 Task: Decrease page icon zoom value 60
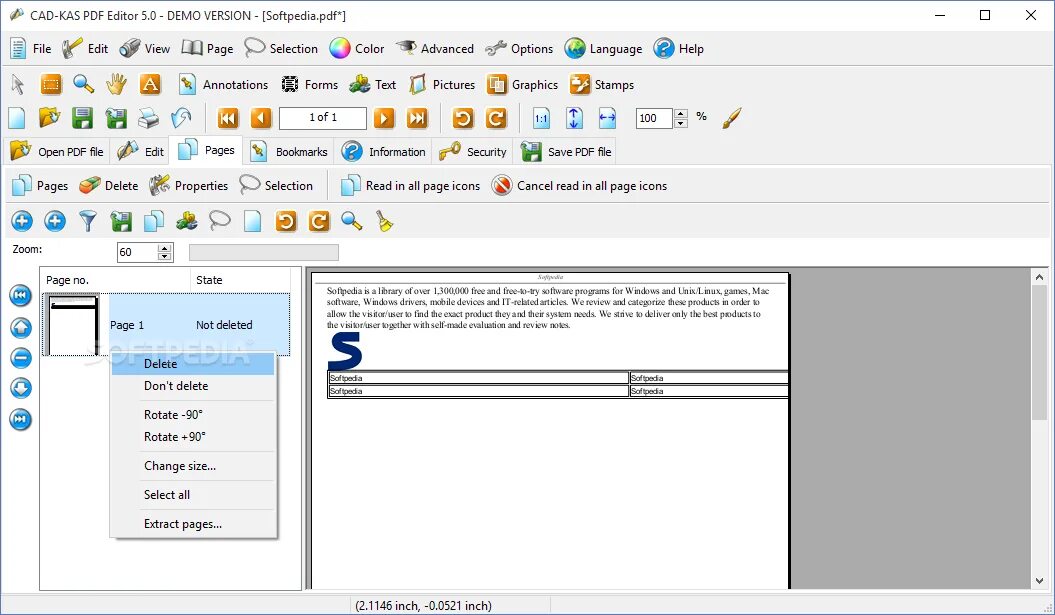(164, 256)
